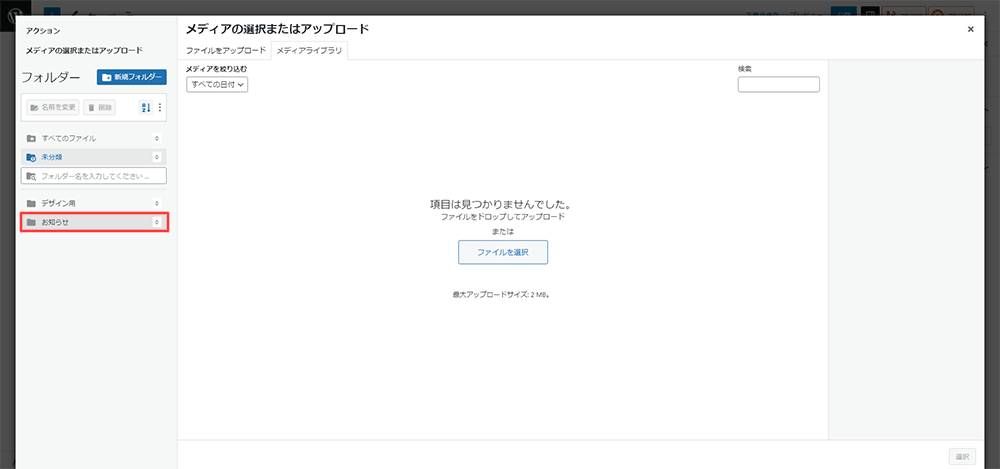Screen dimensions: 1000x469
Task: Close the media dialog with ×
Action: click(971, 29)
